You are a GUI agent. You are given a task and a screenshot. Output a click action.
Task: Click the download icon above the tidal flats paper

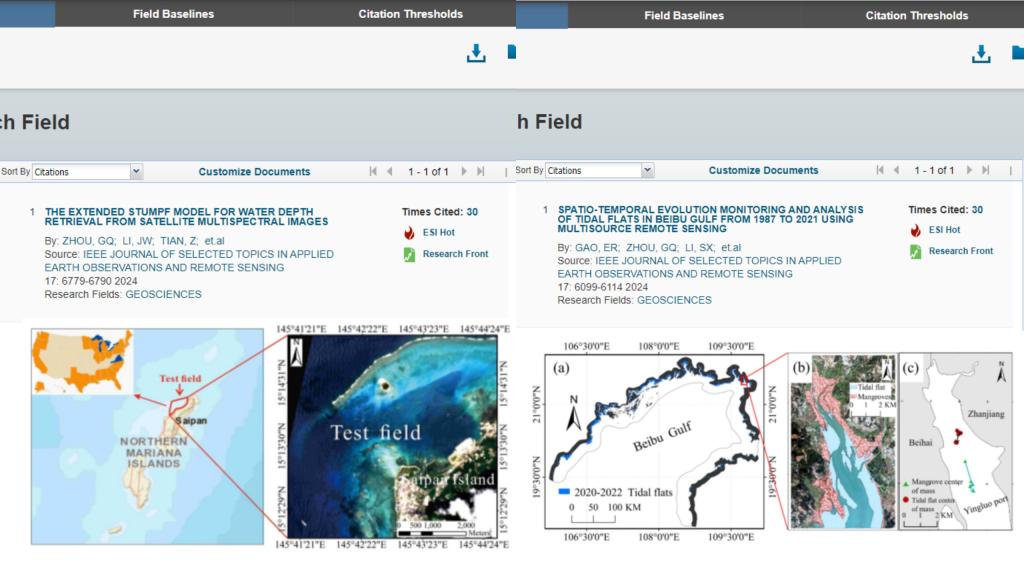click(x=981, y=54)
